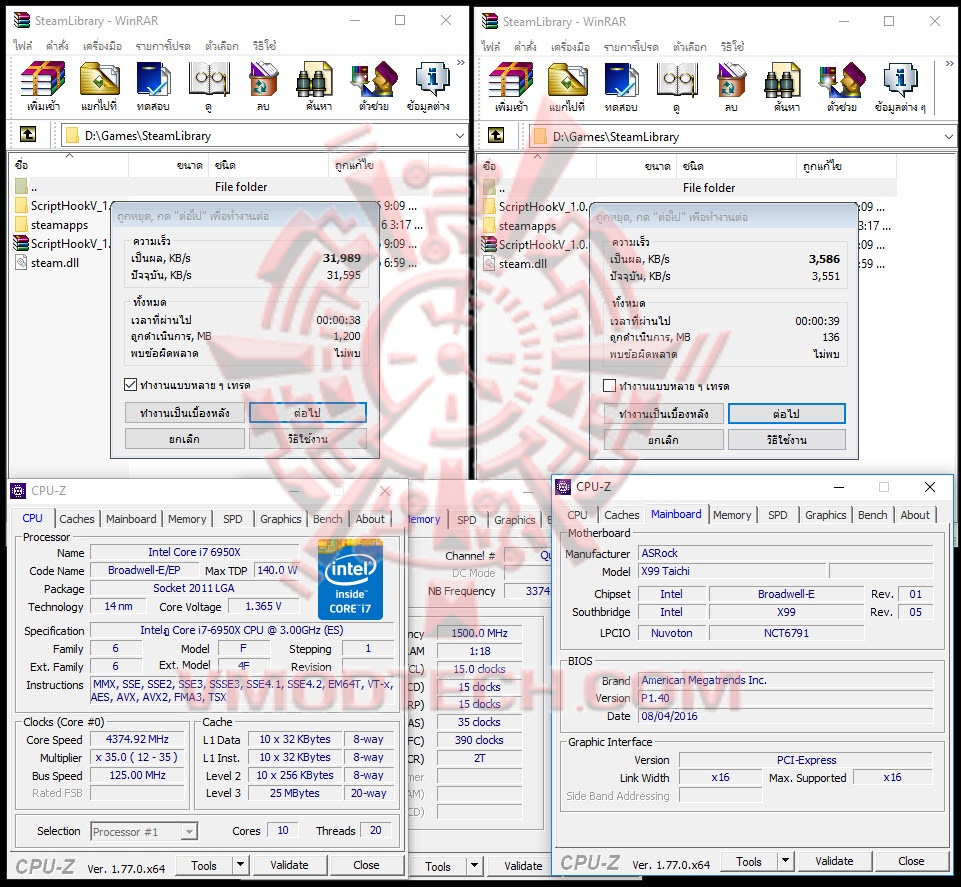Image resolution: width=961 pixels, height=887 pixels.
Task: Switch to Graphics tab in right CPU-Z
Action: pos(826,515)
